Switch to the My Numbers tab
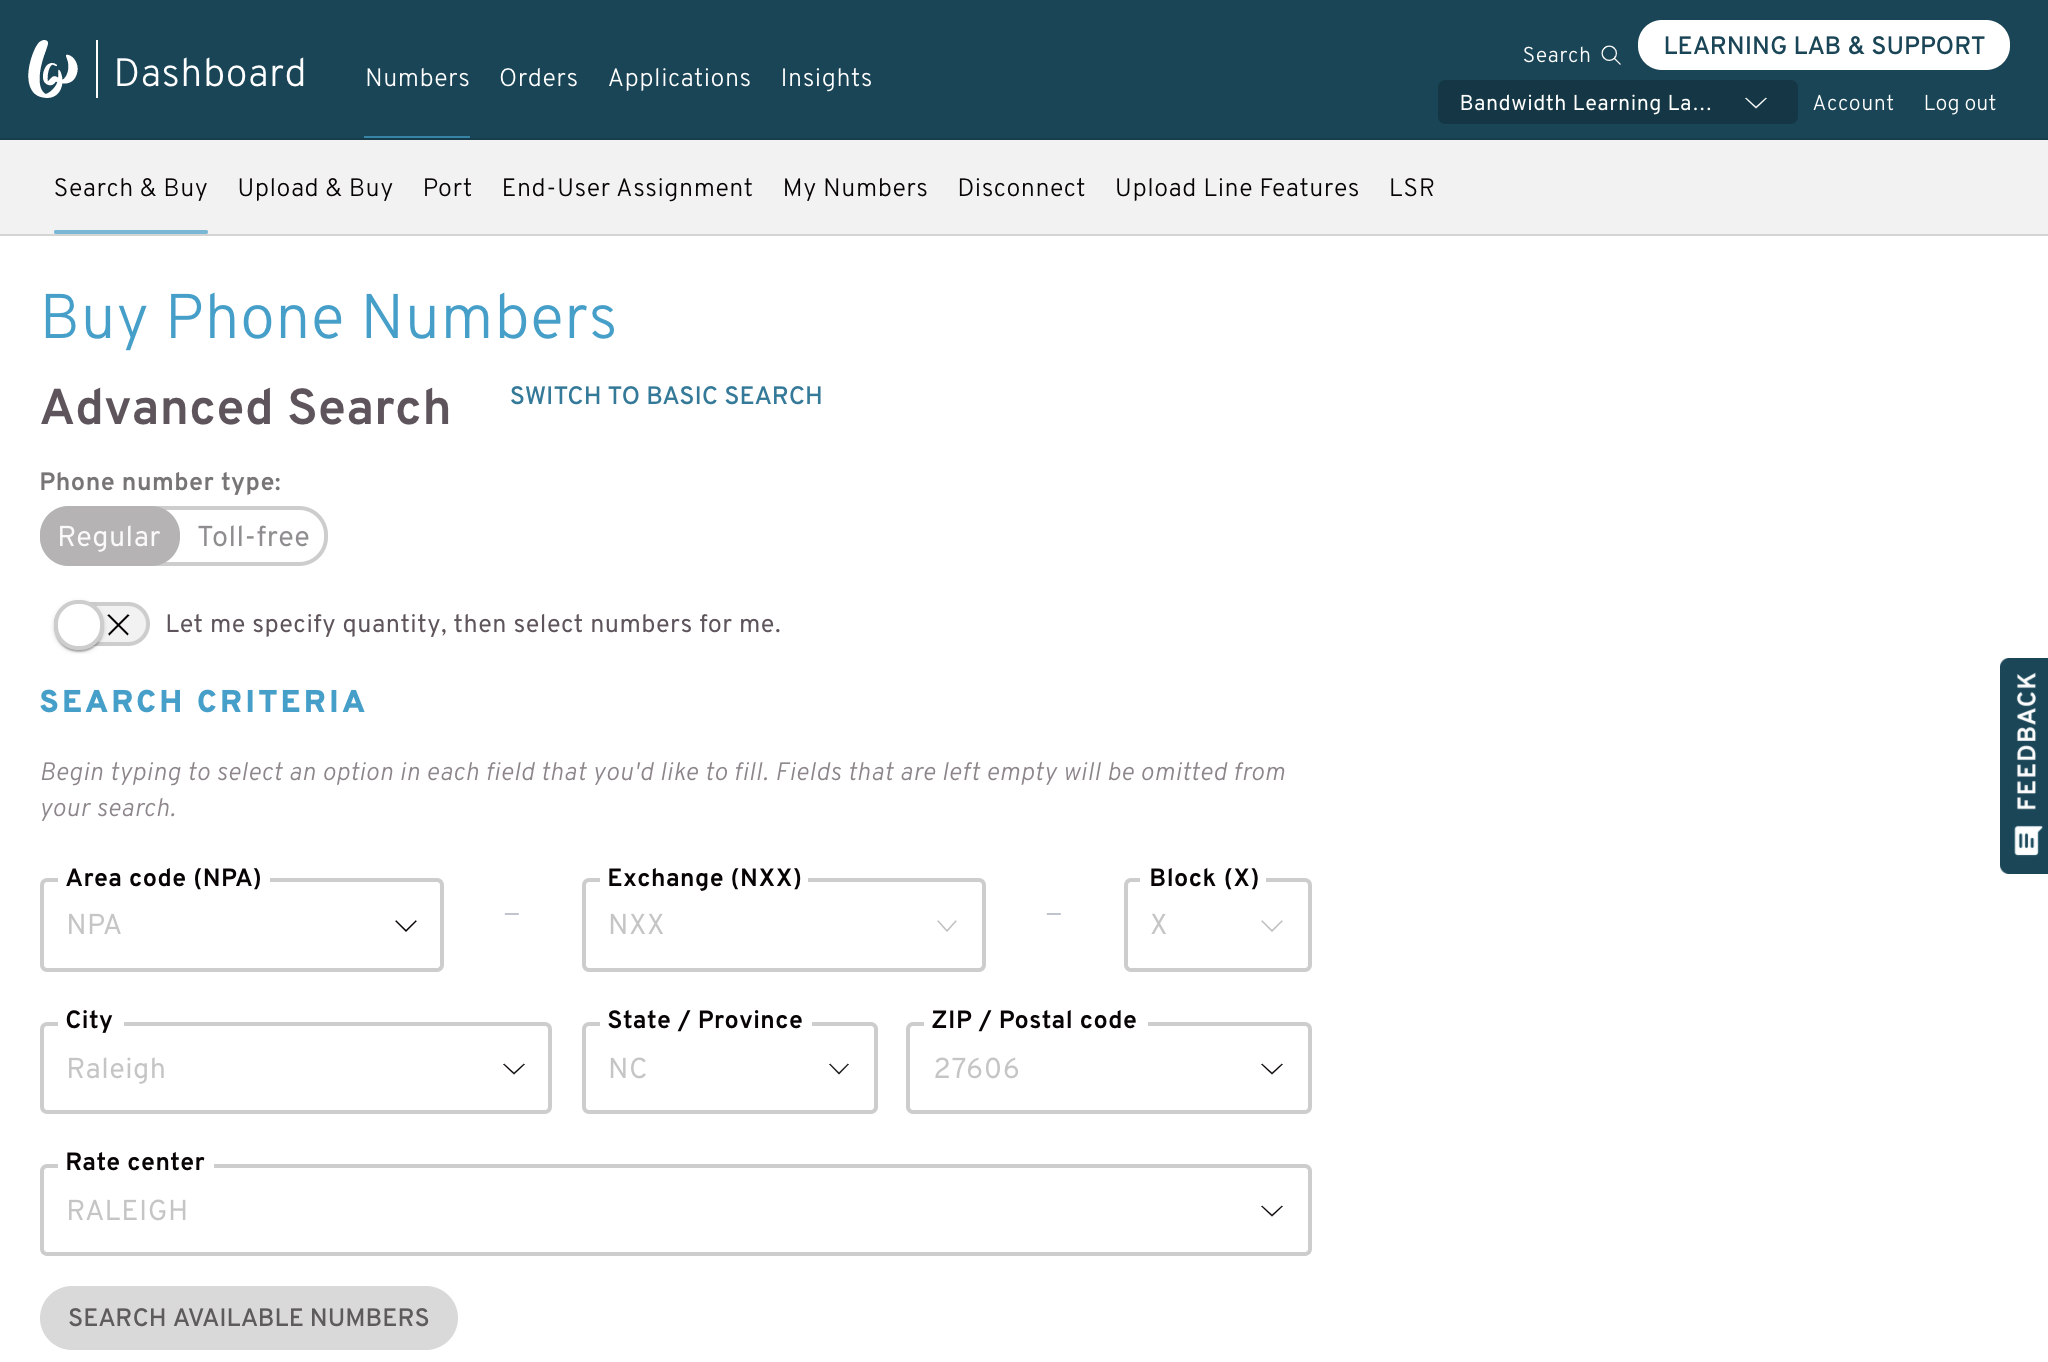The image size is (2048, 1362). tap(855, 188)
